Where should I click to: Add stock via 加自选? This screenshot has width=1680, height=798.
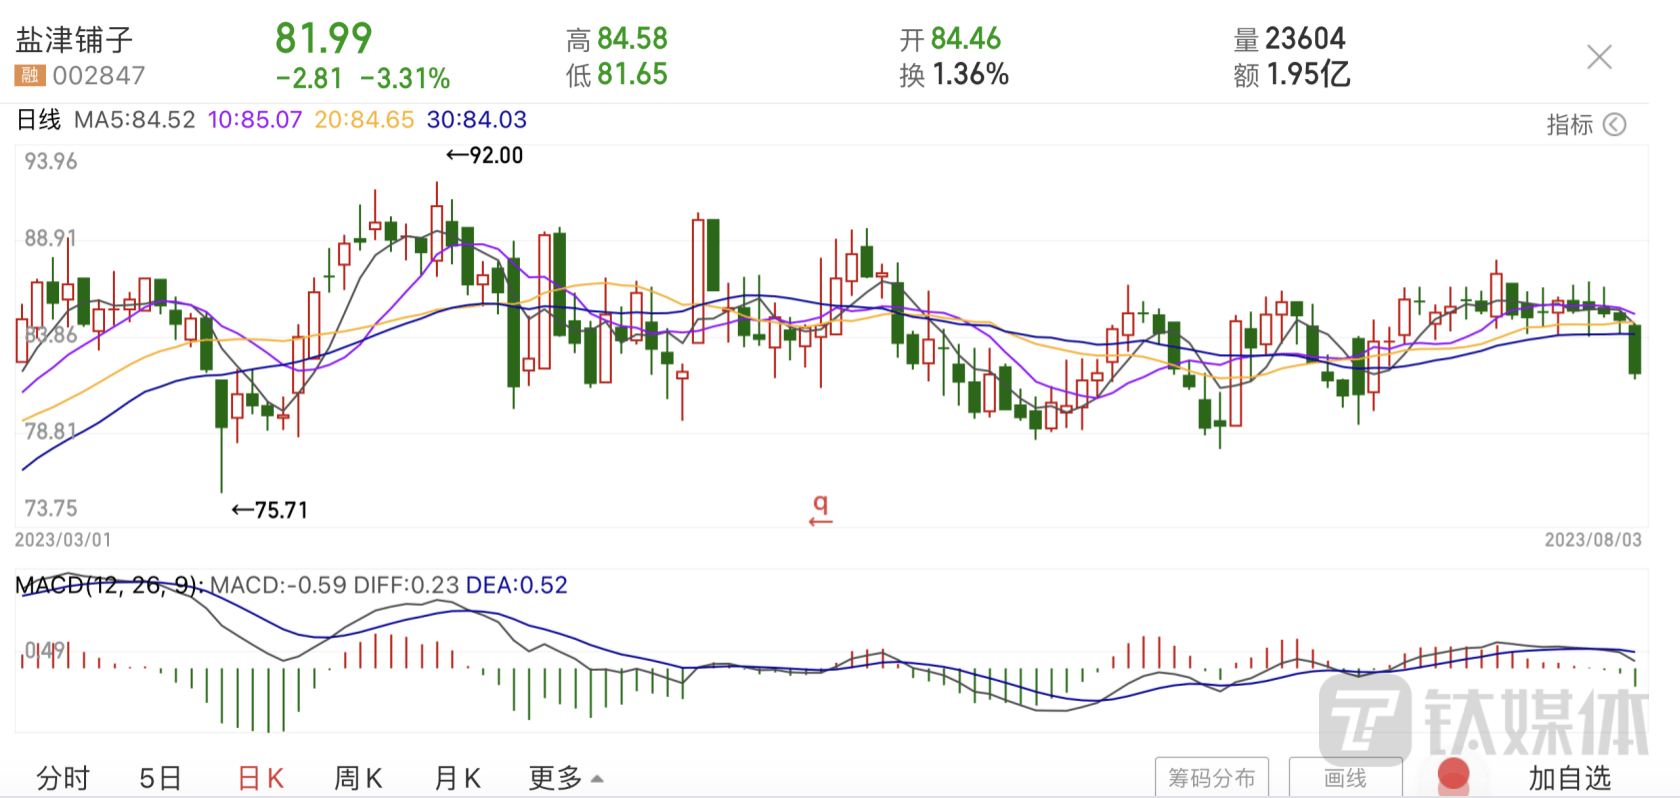coord(1569,778)
